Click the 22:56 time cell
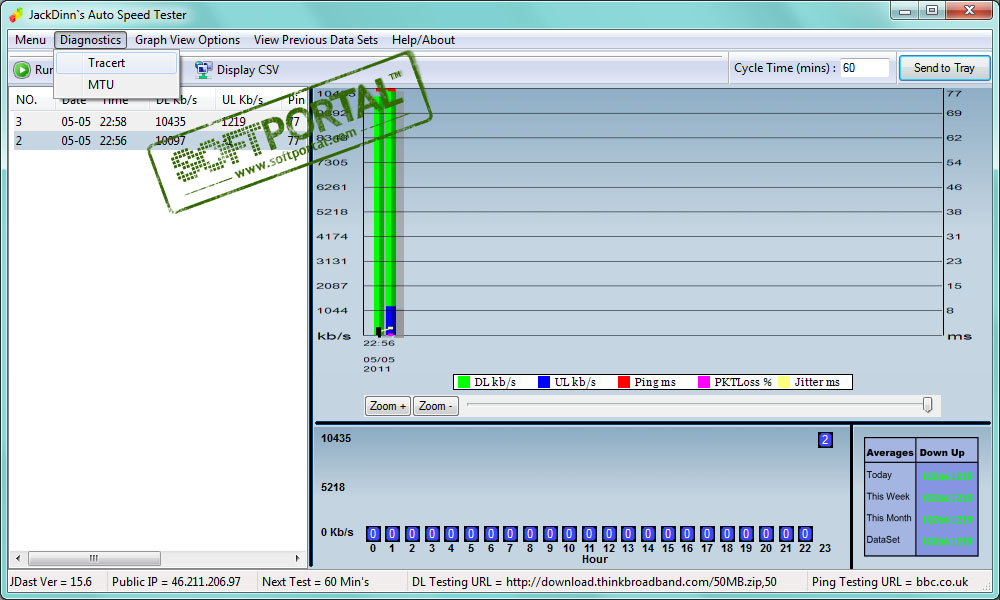This screenshot has height=600, width=1000. (113, 140)
